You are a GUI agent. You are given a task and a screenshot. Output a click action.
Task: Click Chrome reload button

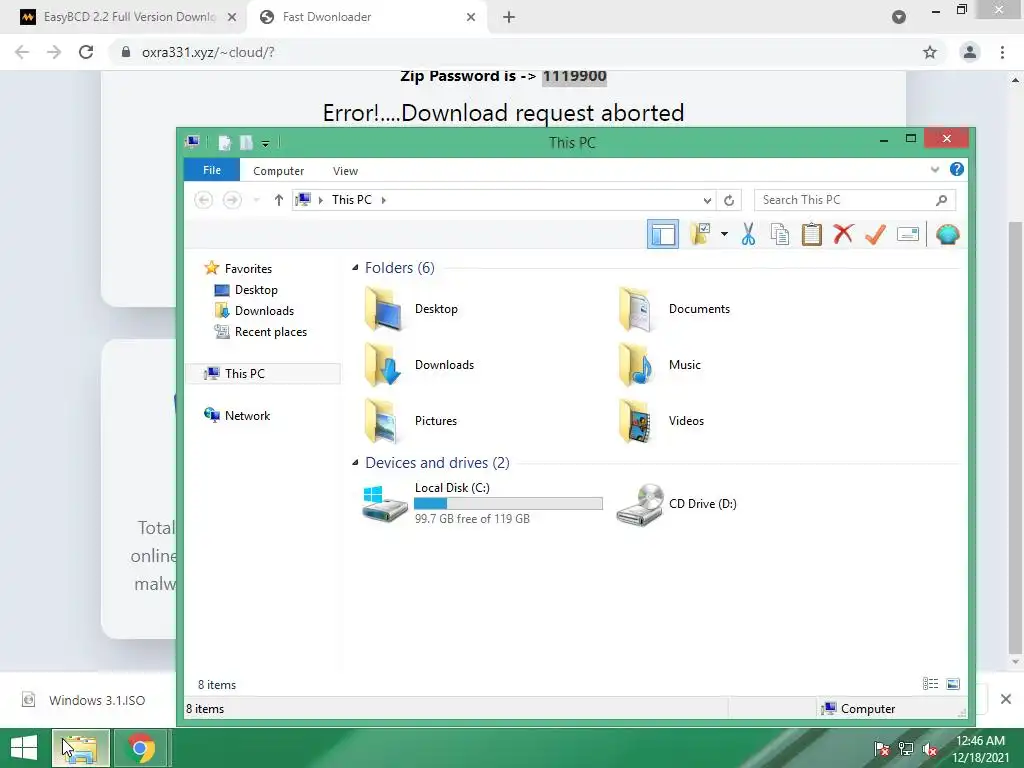click(86, 52)
